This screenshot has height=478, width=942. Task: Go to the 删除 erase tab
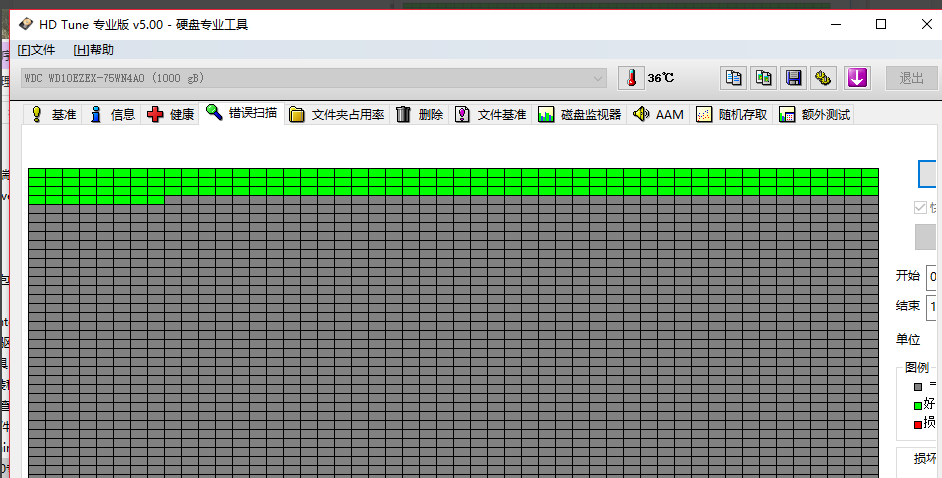pyautogui.click(x=420, y=115)
